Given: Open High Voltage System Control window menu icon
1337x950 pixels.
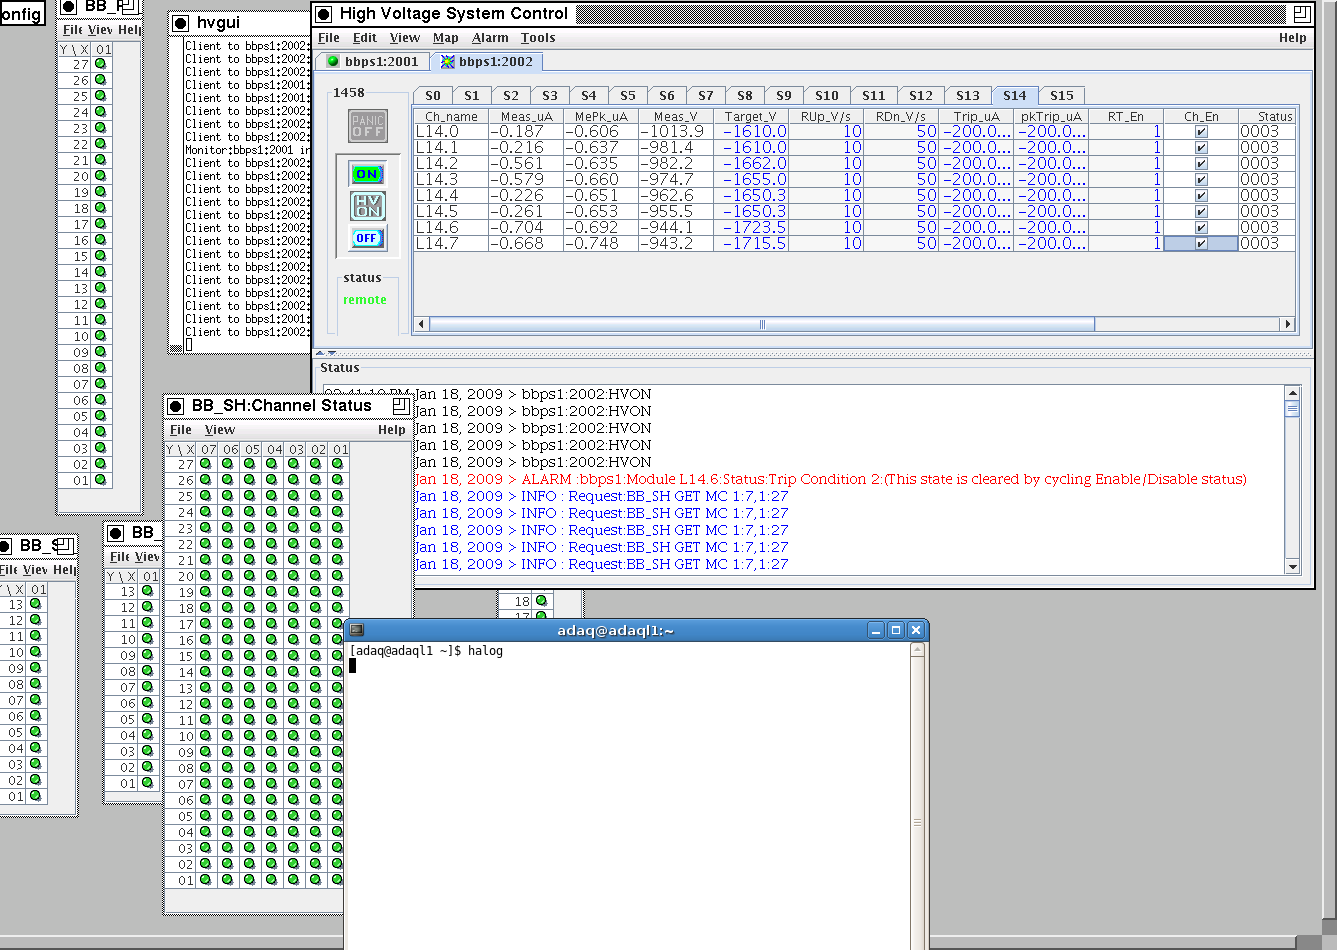Looking at the screenshot, I should [324, 14].
